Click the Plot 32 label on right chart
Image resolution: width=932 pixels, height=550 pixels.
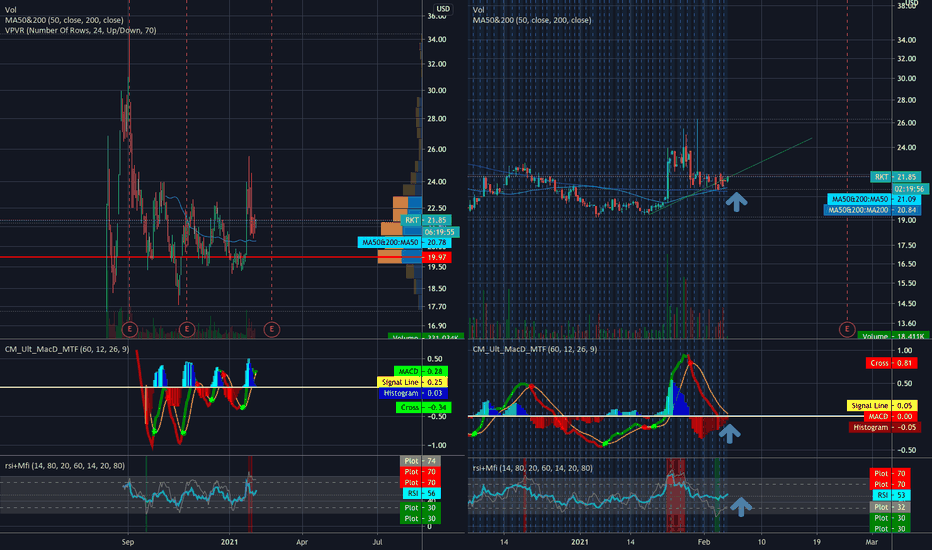click(890, 507)
